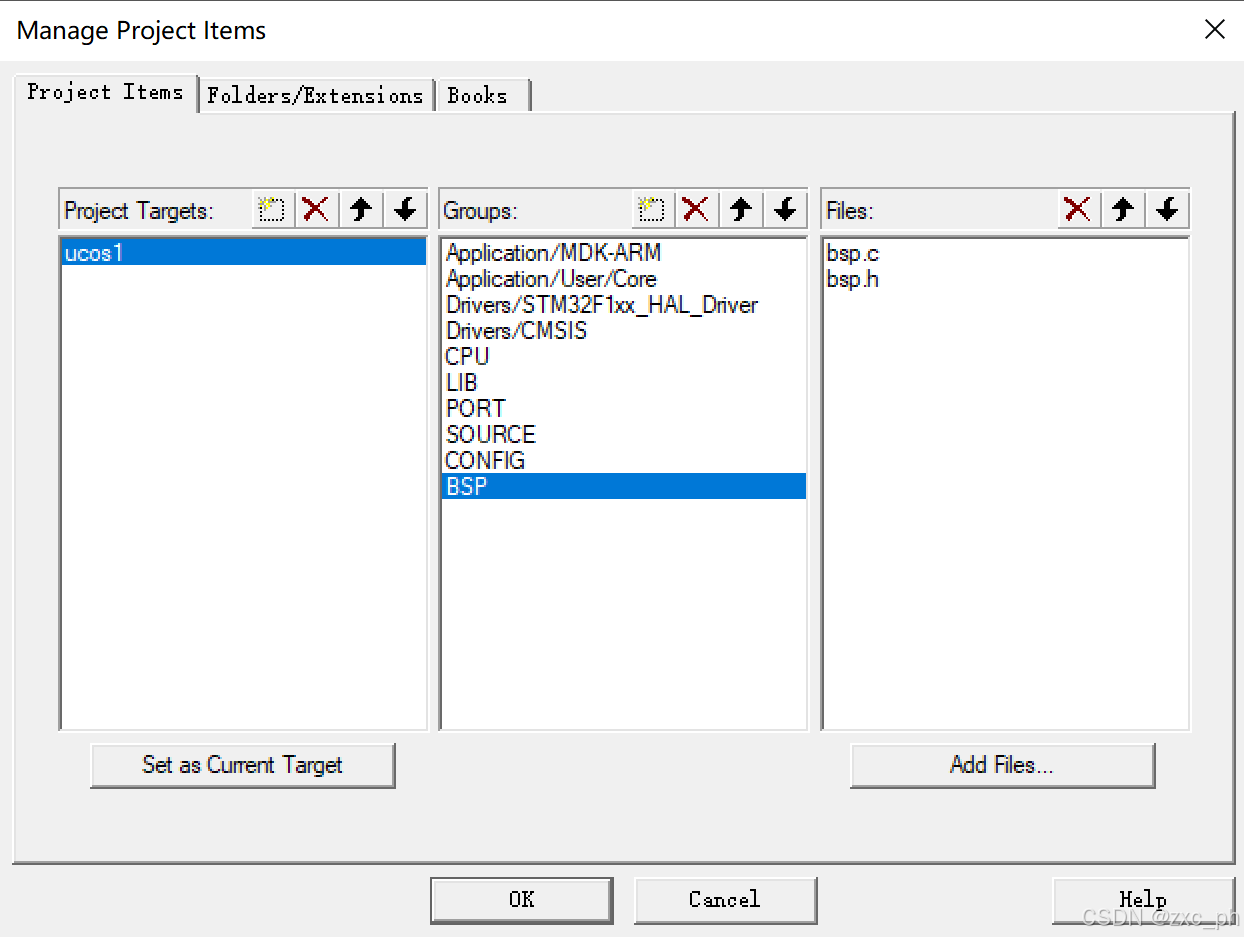Move selected group down
This screenshot has height=937, width=1244.
tap(785, 210)
